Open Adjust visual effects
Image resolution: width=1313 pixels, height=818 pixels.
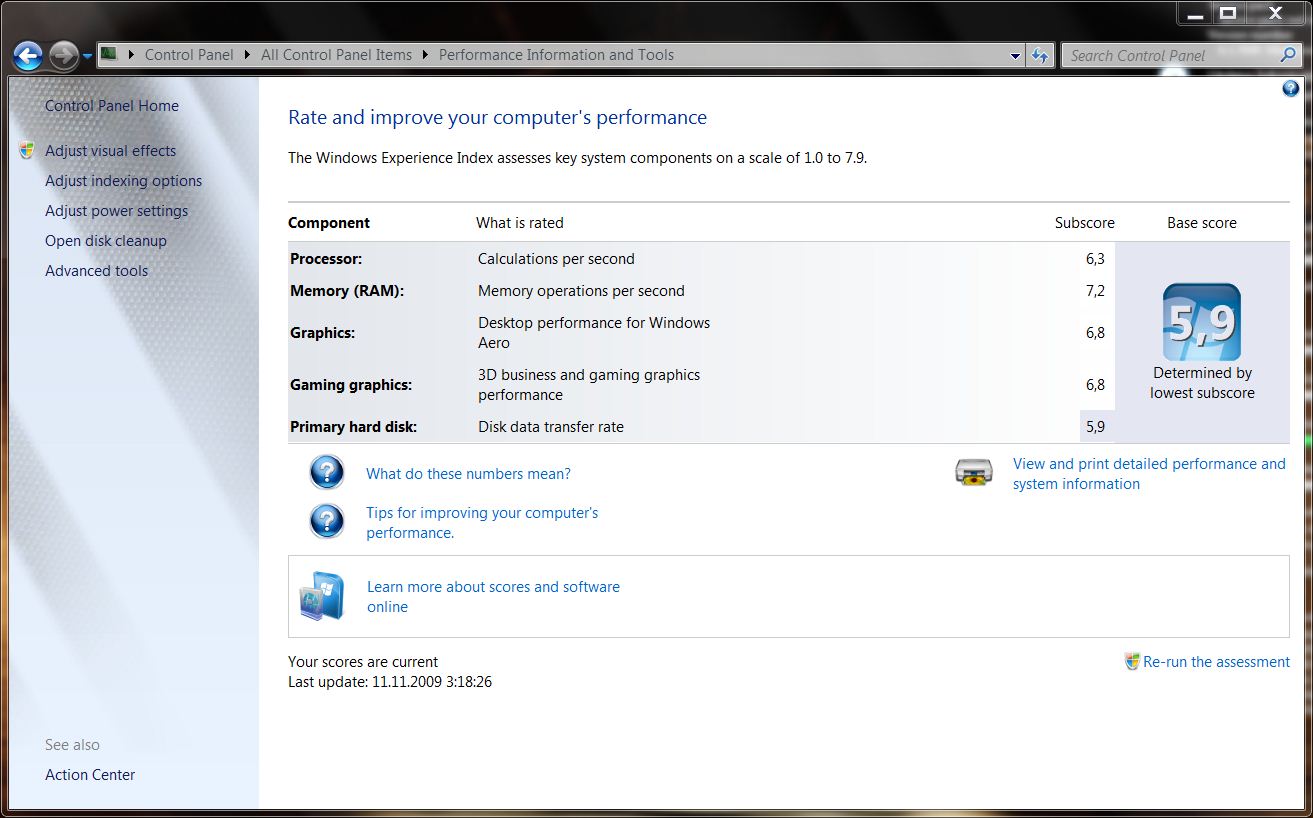(x=110, y=151)
